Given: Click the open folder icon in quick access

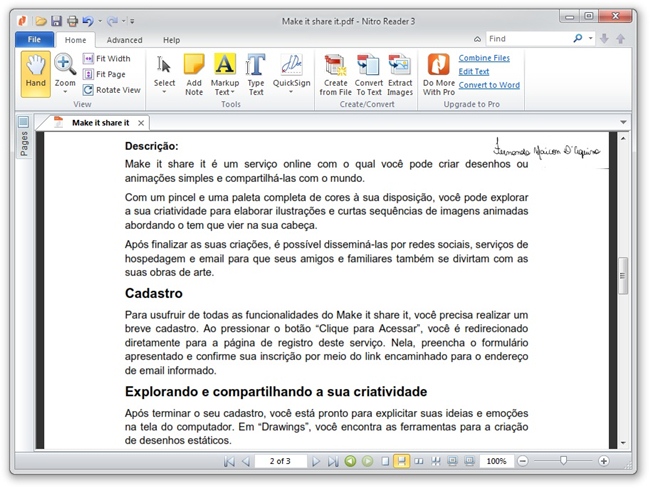Looking at the screenshot, I should tap(41, 21).
